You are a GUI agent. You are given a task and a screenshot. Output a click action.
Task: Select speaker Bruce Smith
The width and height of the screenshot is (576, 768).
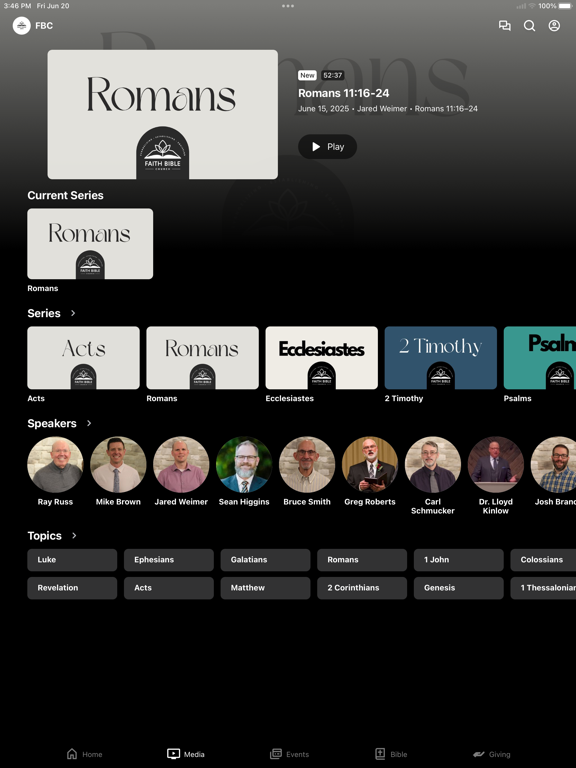[307, 464]
